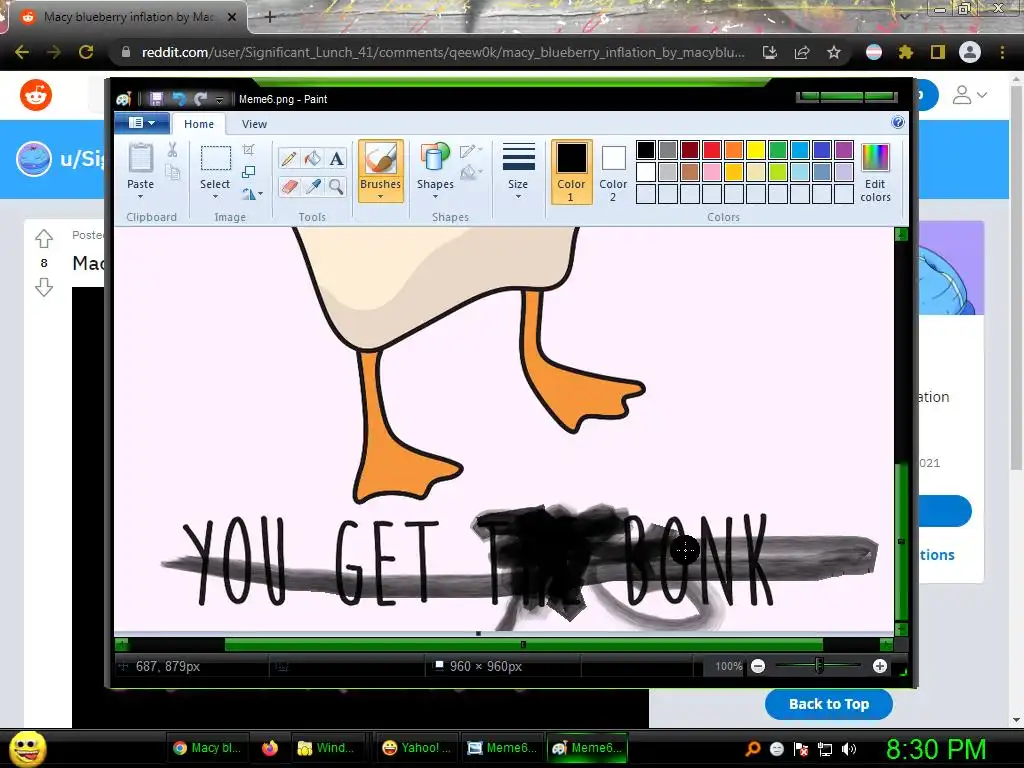Select the Pencil tool in Paint
Viewport: 1024px width, 768px height.
[288, 159]
